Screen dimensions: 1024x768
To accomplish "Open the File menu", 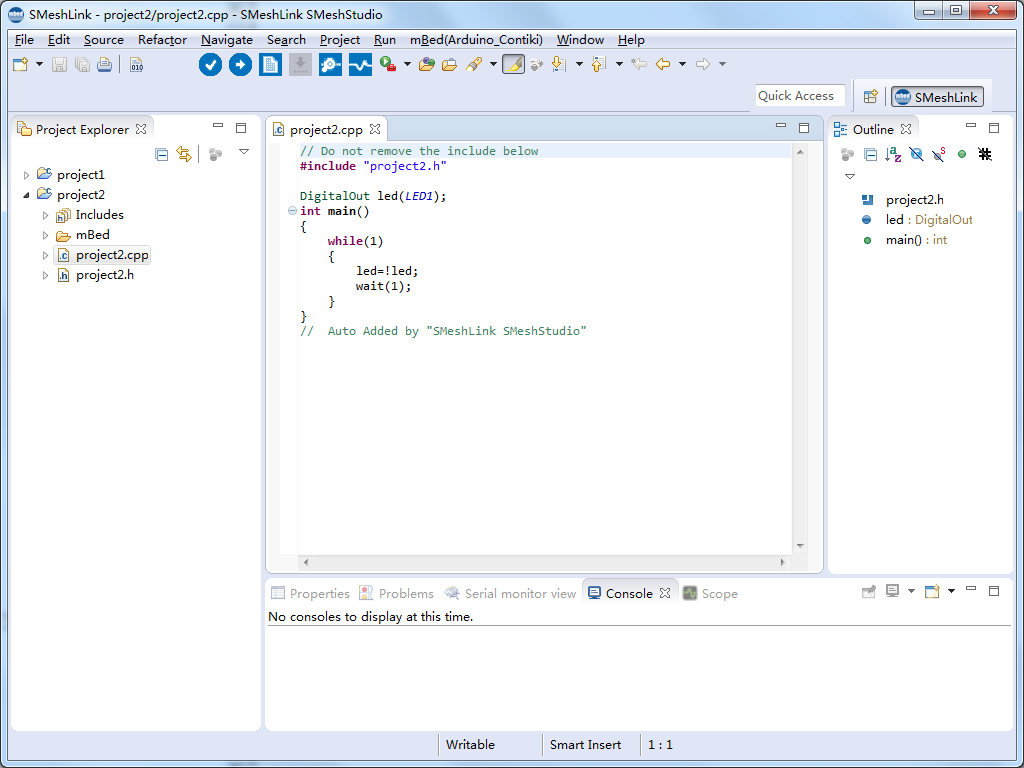I will point(24,40).
